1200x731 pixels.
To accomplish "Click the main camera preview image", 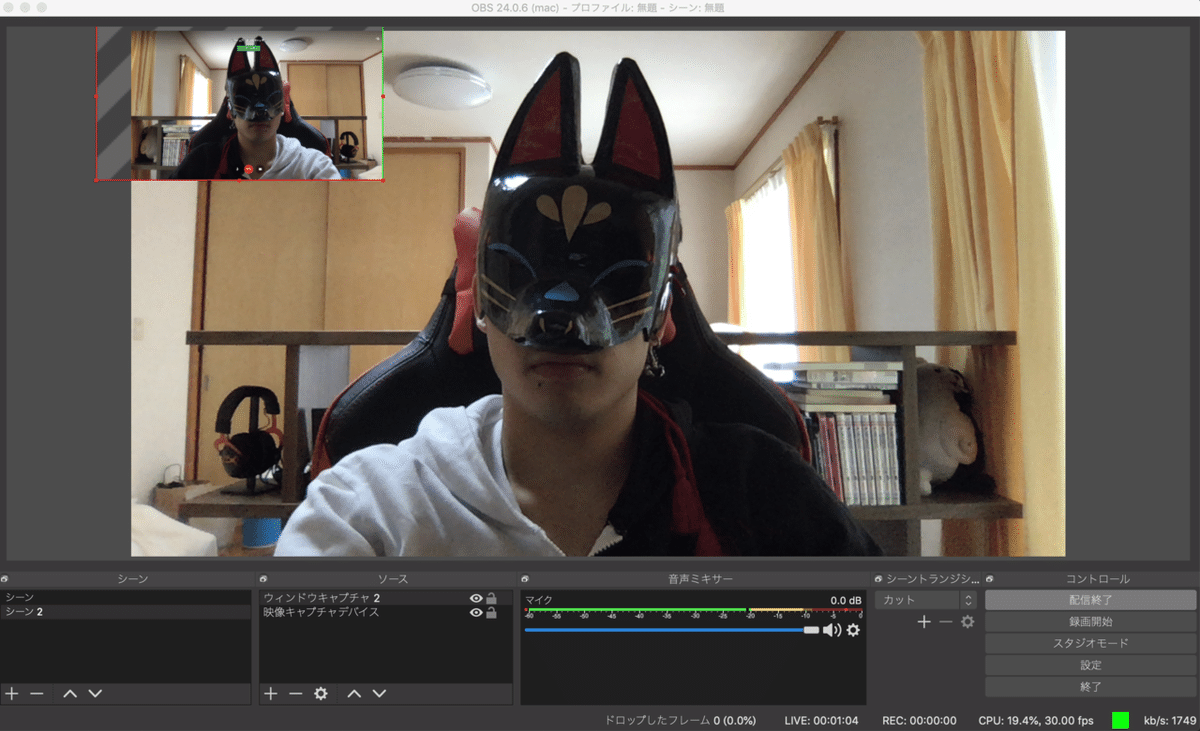I will click(x=598, y=293).
